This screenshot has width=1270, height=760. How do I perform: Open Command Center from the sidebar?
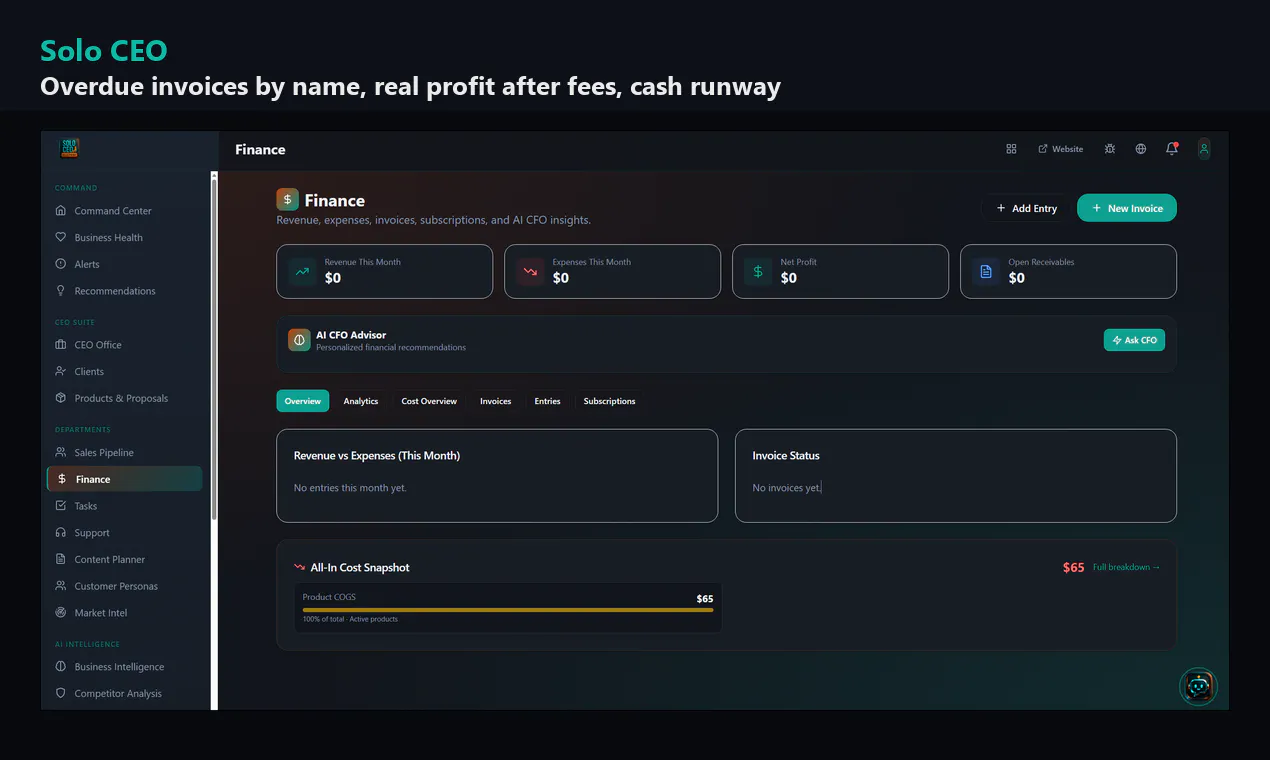pyautogui.click(x=124, y=211)
